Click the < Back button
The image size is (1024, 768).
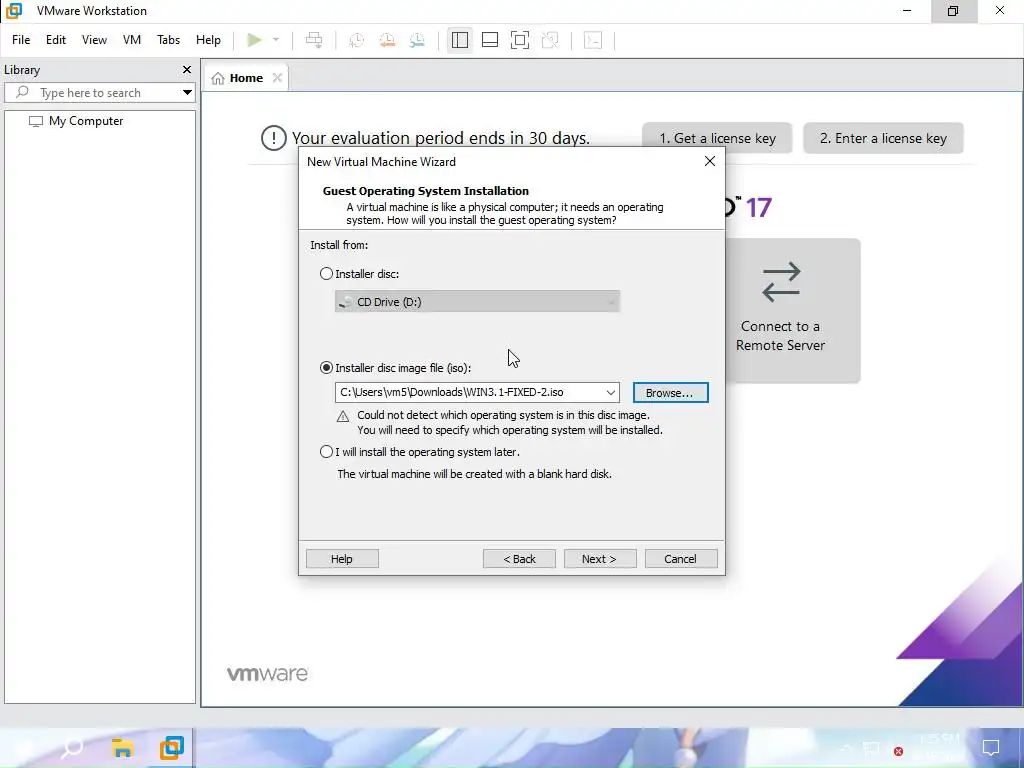pos(519,558)
